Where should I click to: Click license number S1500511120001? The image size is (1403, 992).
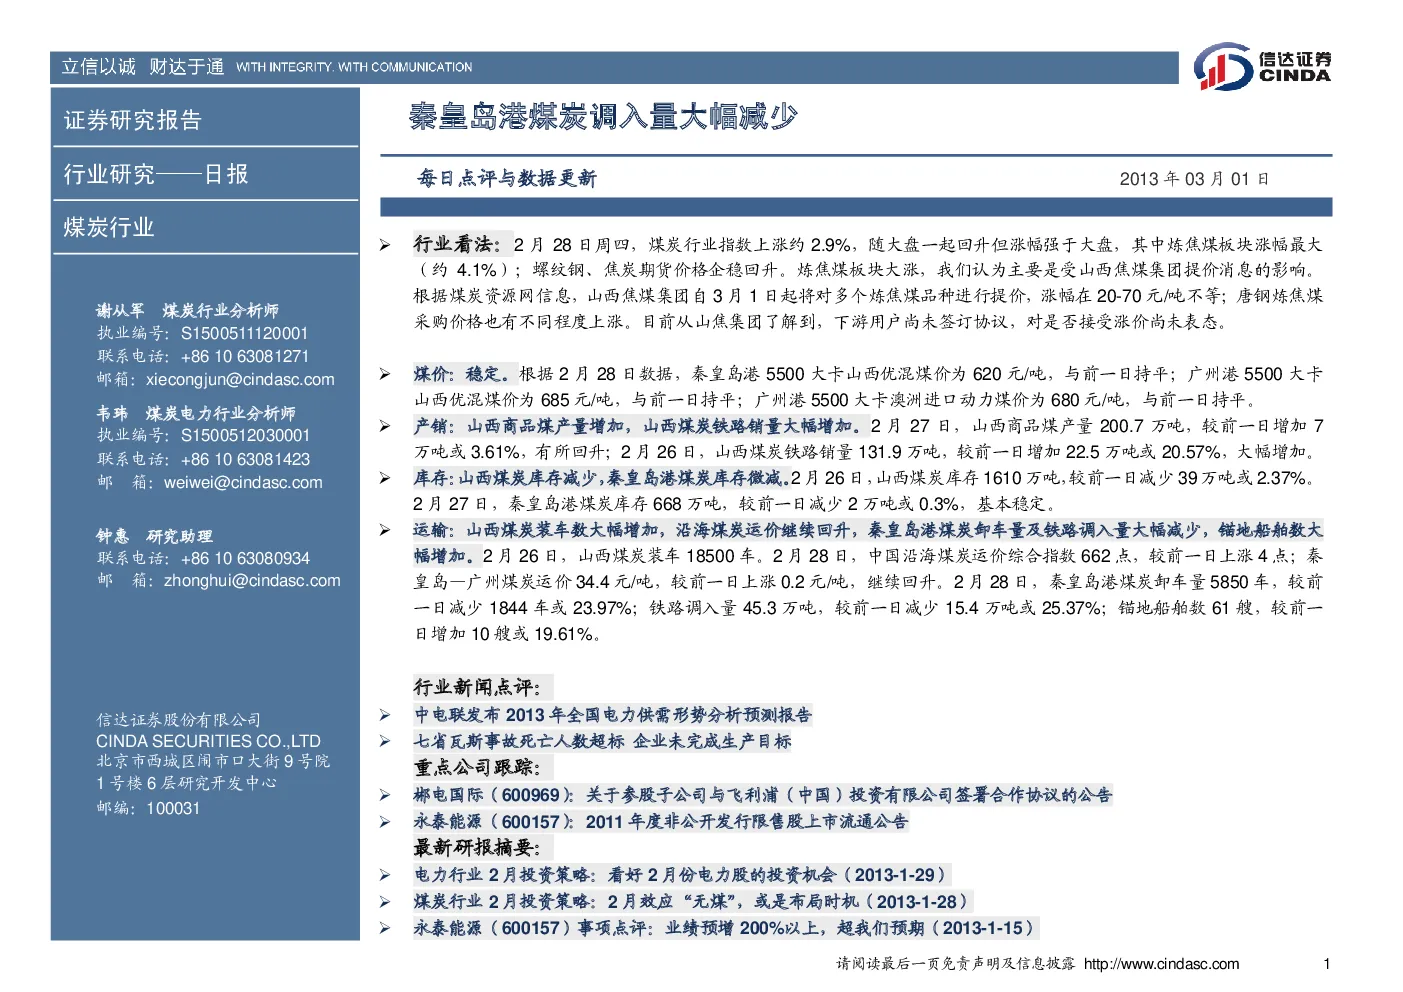(244, 333)
